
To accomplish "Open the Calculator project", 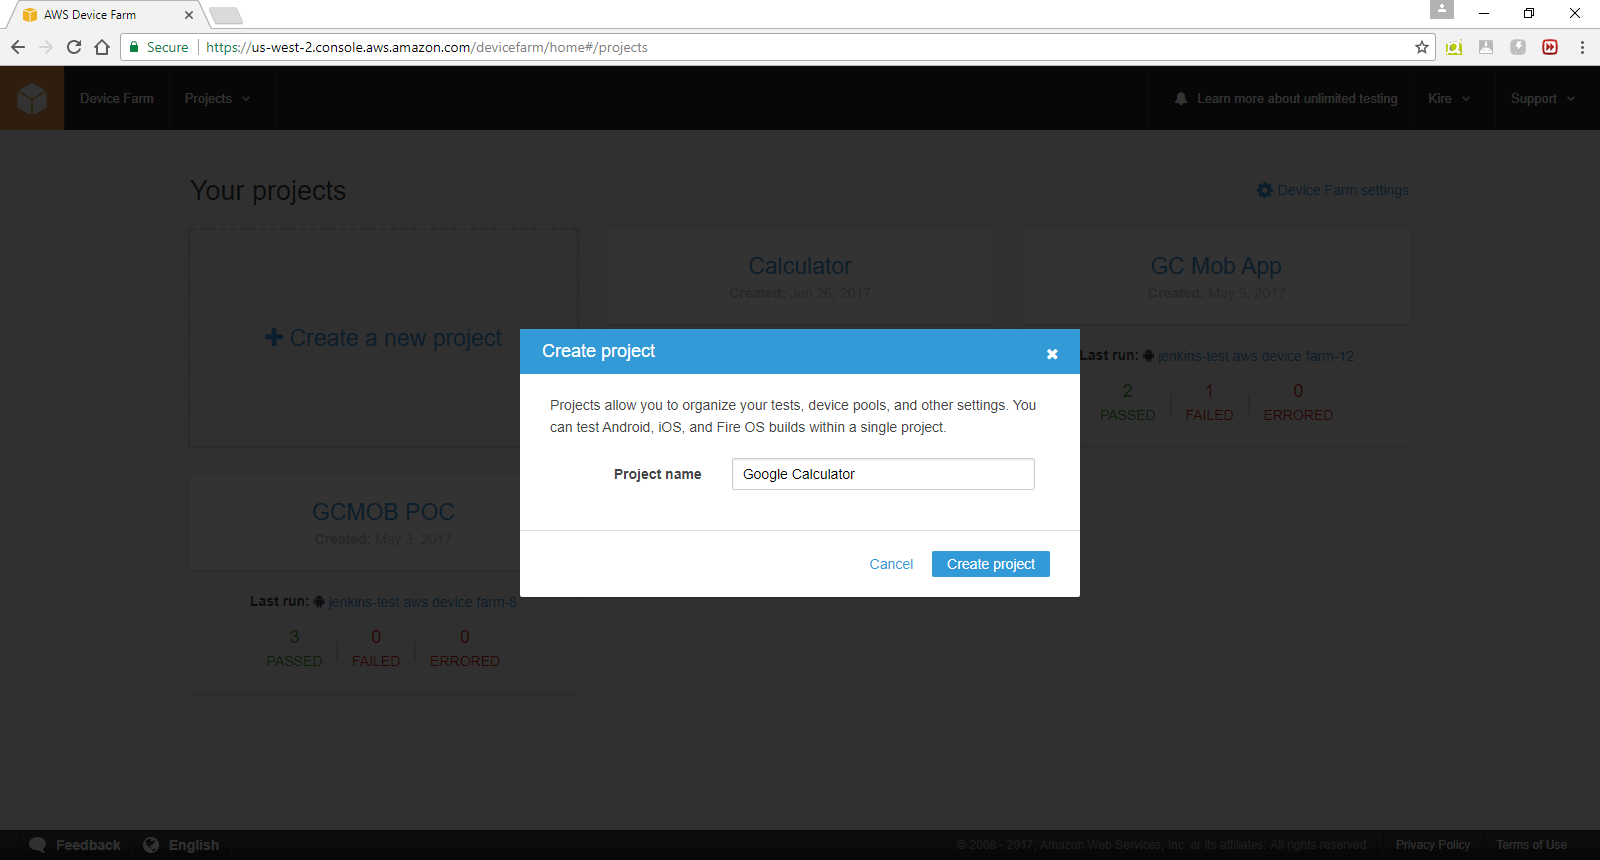I will (800, 266).
